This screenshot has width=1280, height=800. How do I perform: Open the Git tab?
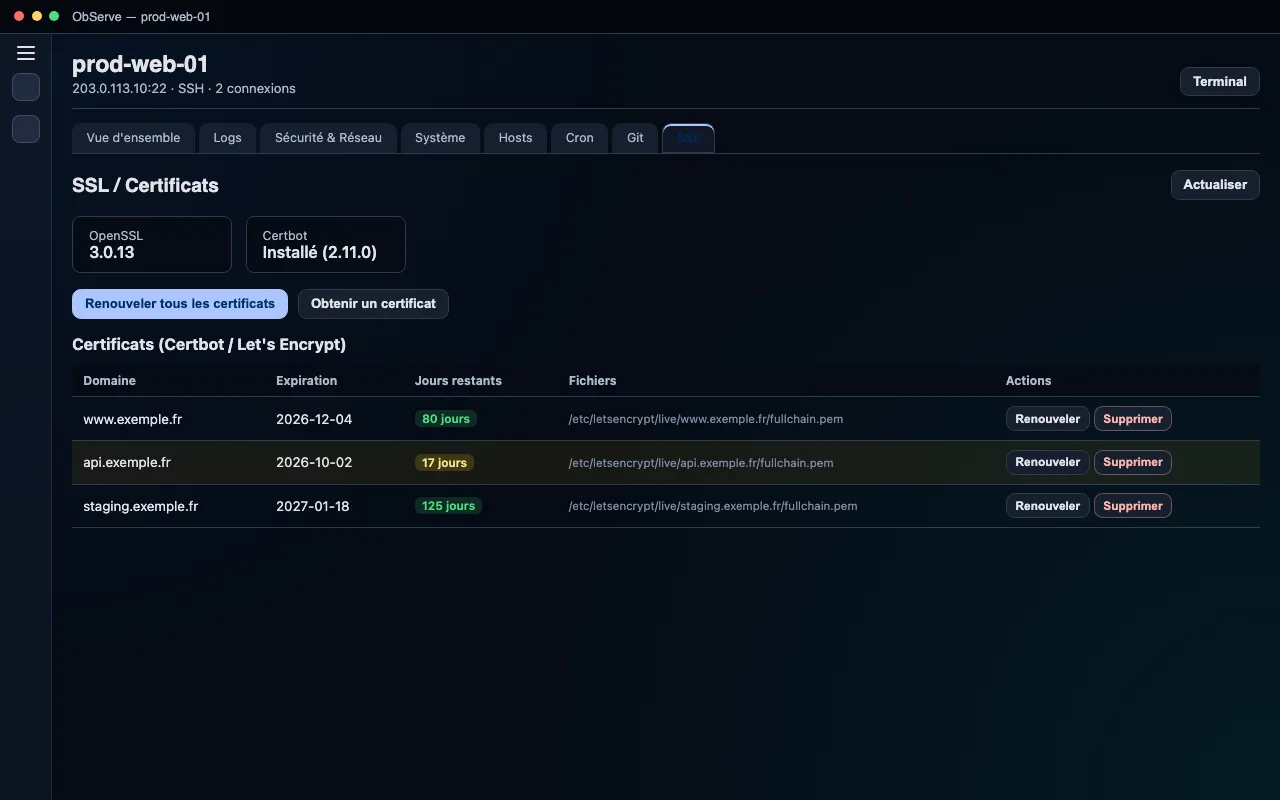point(635,138)
